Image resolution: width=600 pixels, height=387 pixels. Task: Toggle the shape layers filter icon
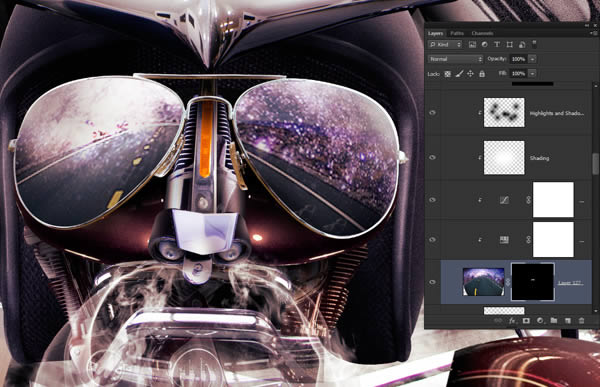click(x=509, y=45)
